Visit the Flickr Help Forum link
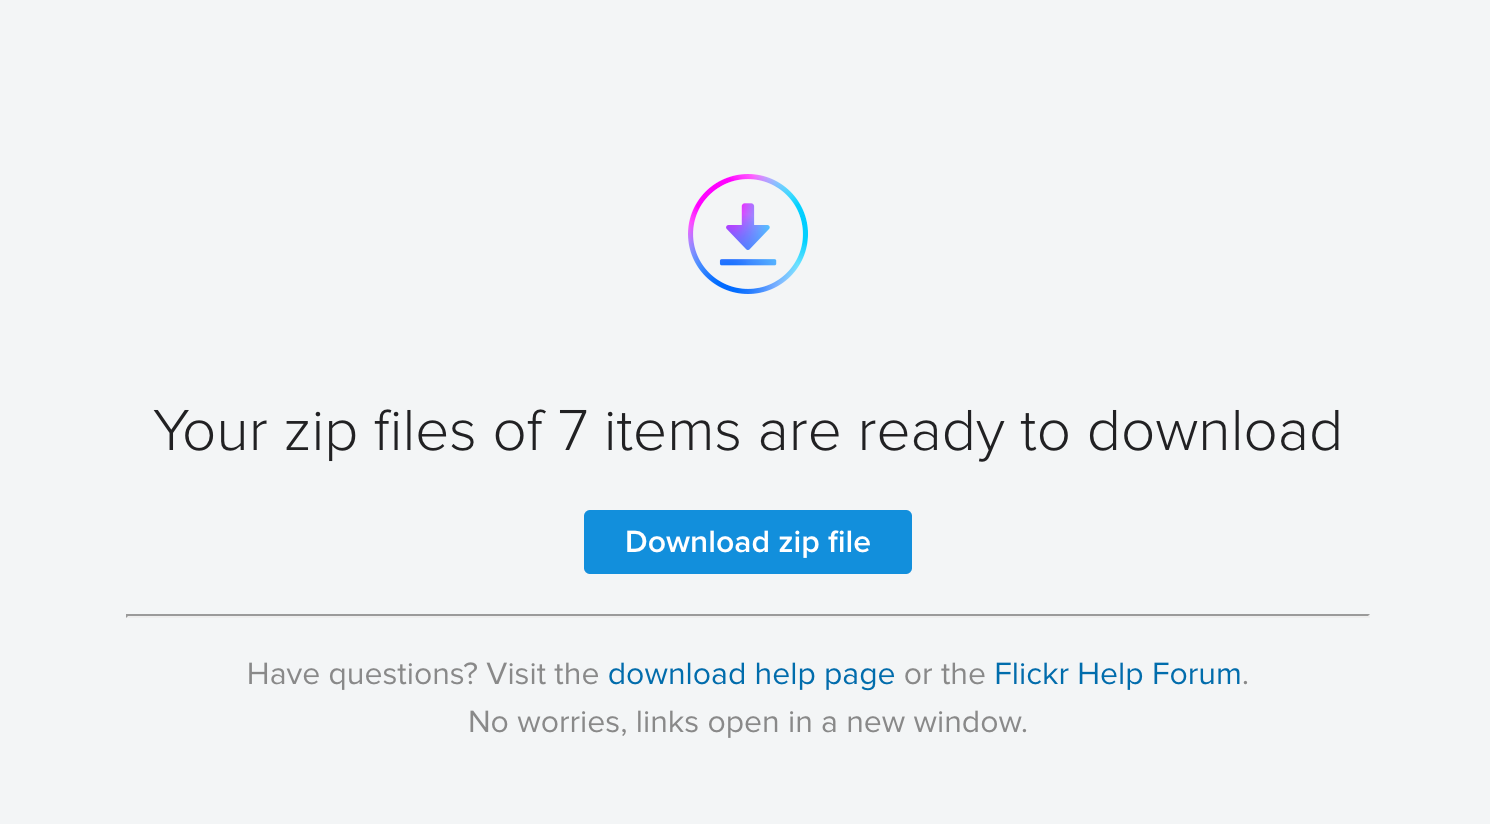Viewport: 1490px width, 824px height. [x=1117, y=674]
